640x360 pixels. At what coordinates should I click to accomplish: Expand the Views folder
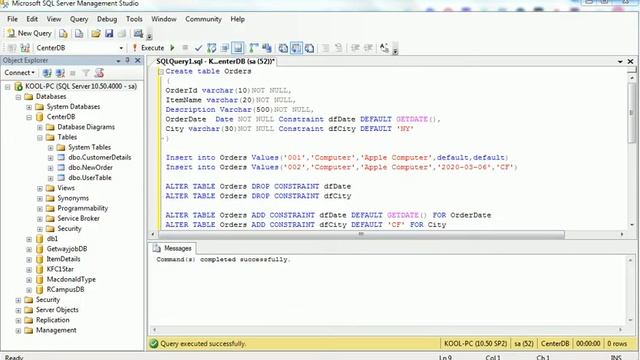pyautogui.click(x=40, y=188)
